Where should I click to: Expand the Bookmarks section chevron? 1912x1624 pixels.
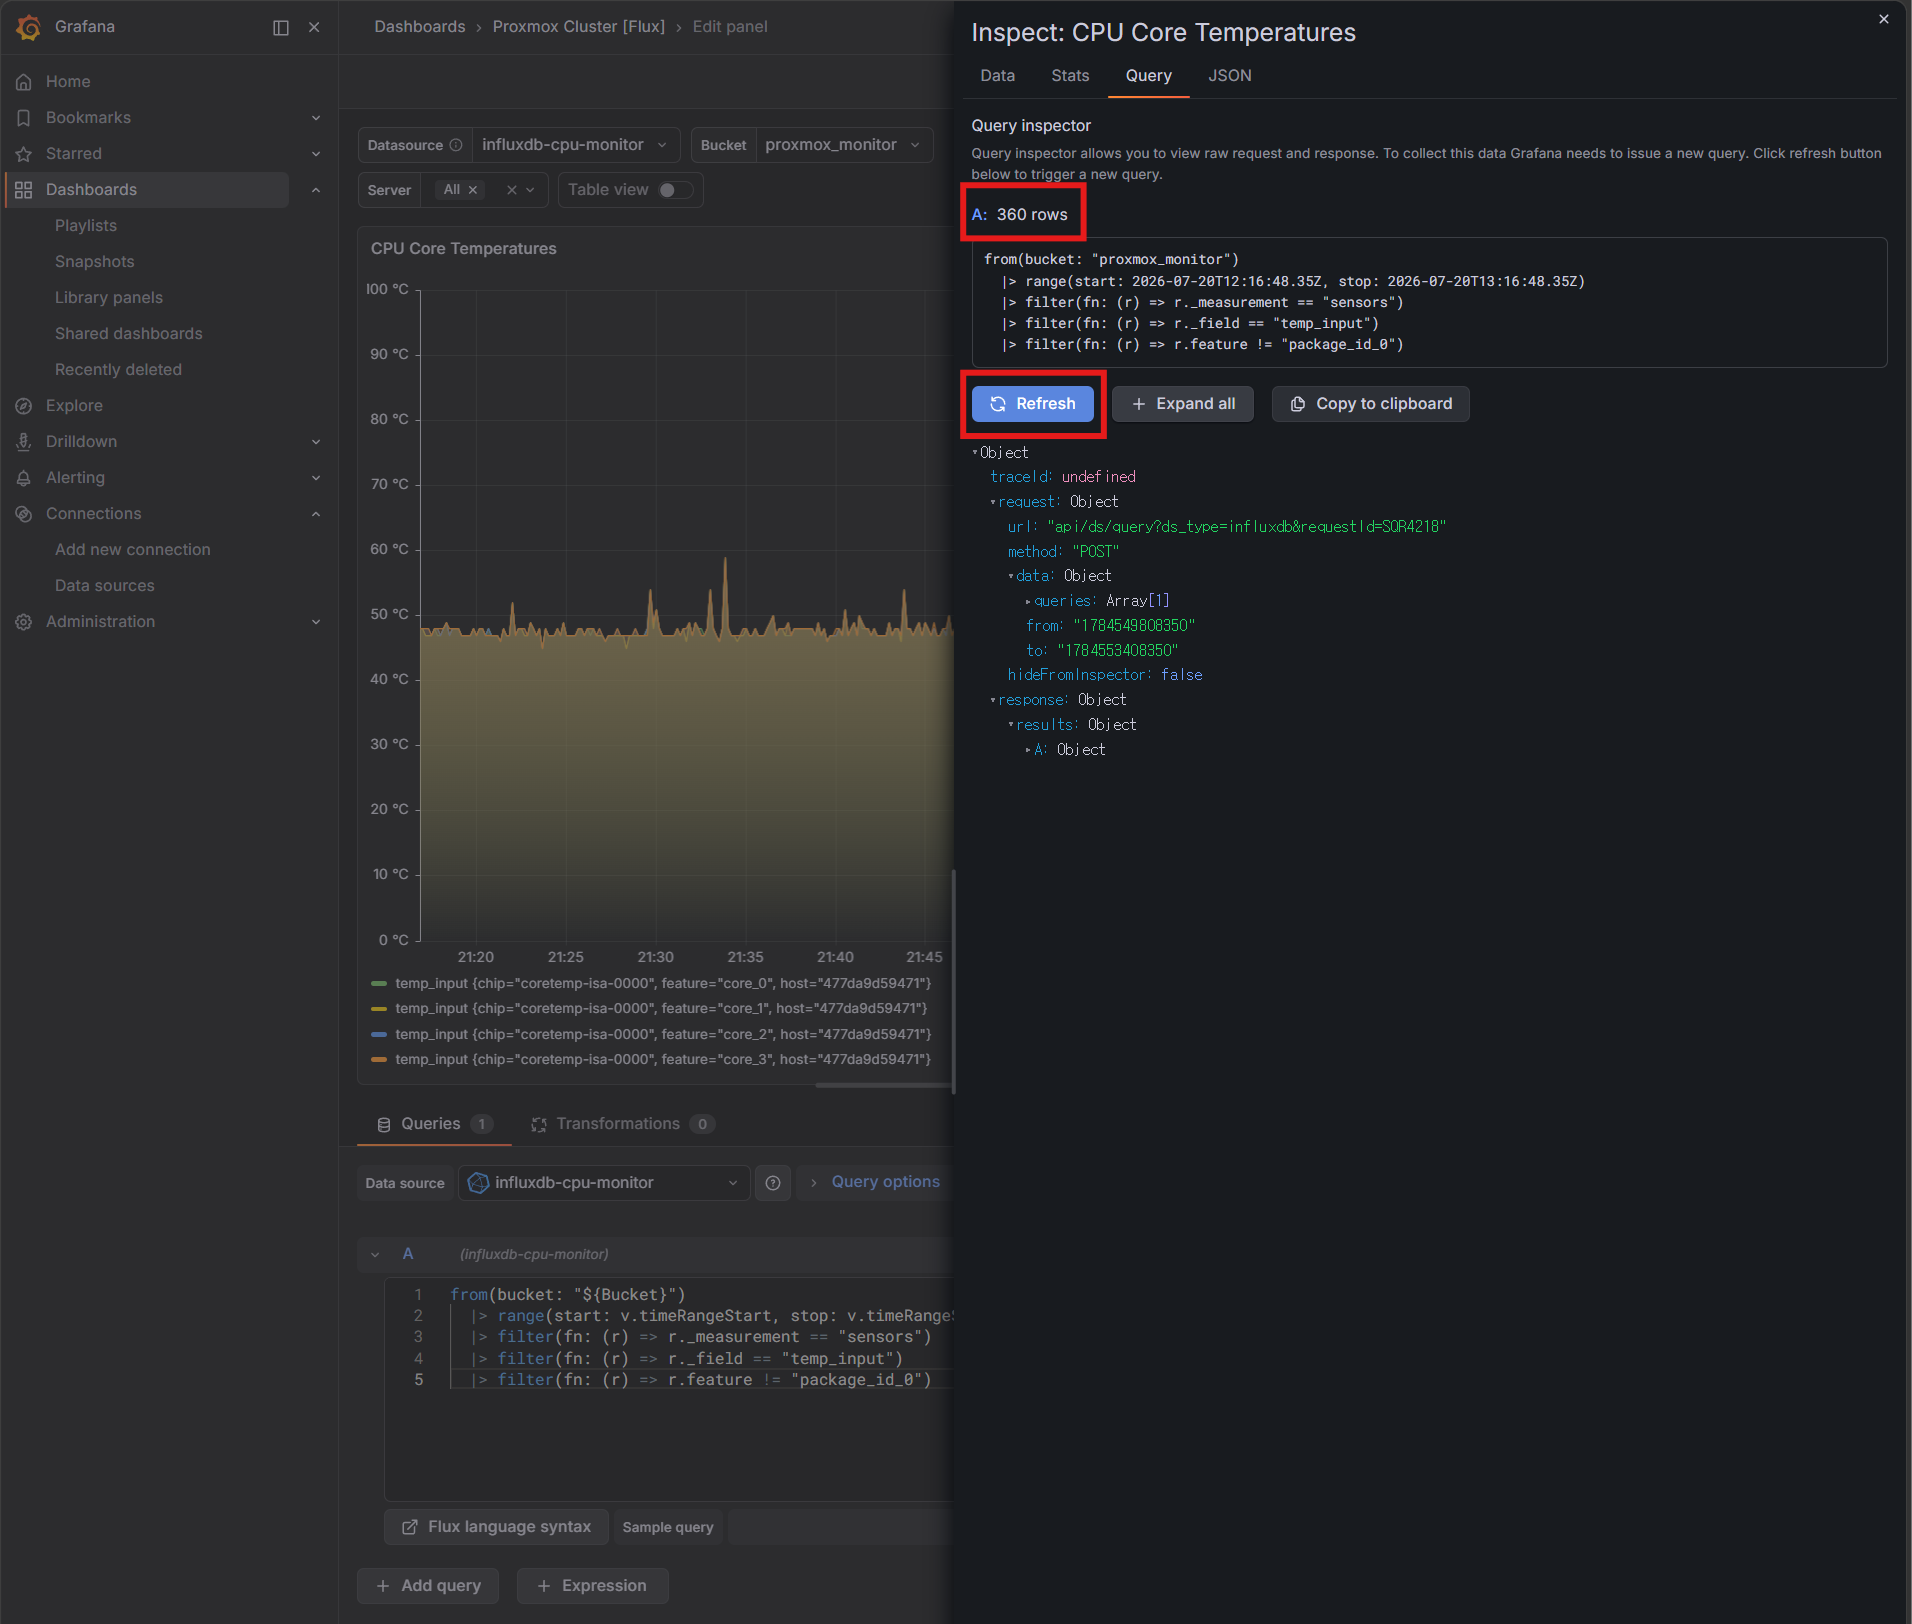316,118
